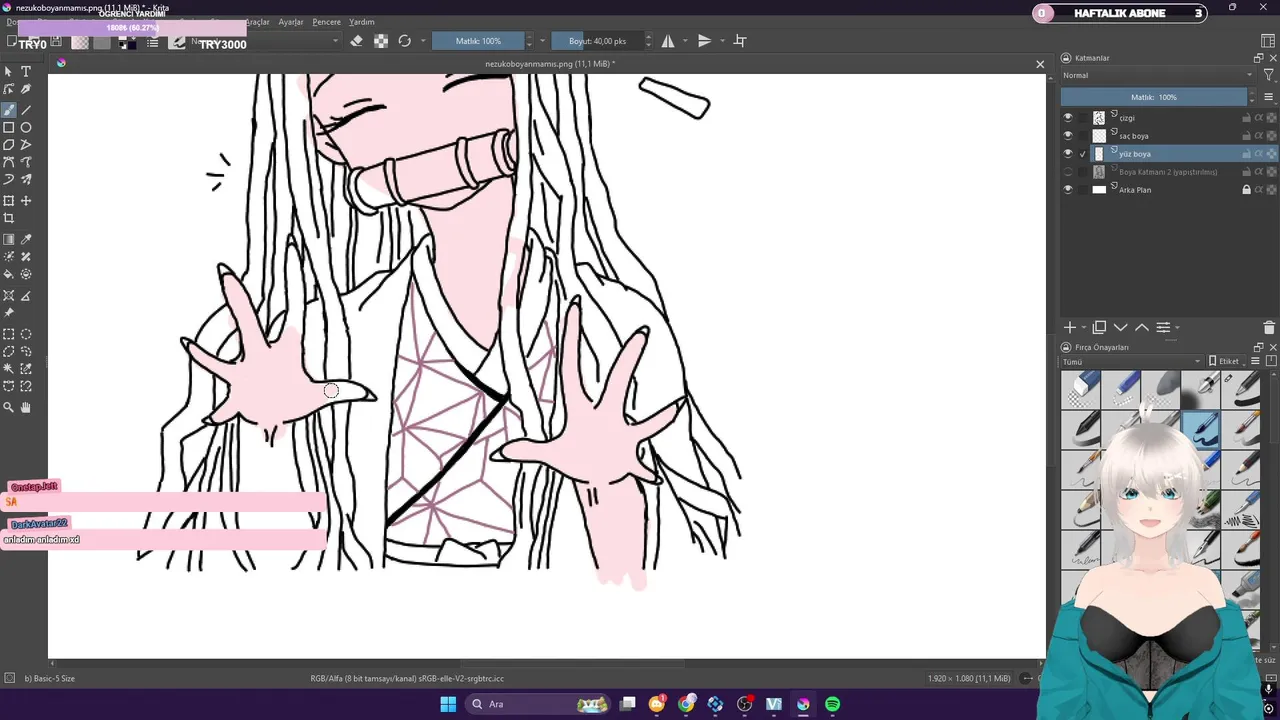Open the Normal blending mode dropdown in Katmanlar

click(1157, 76)
